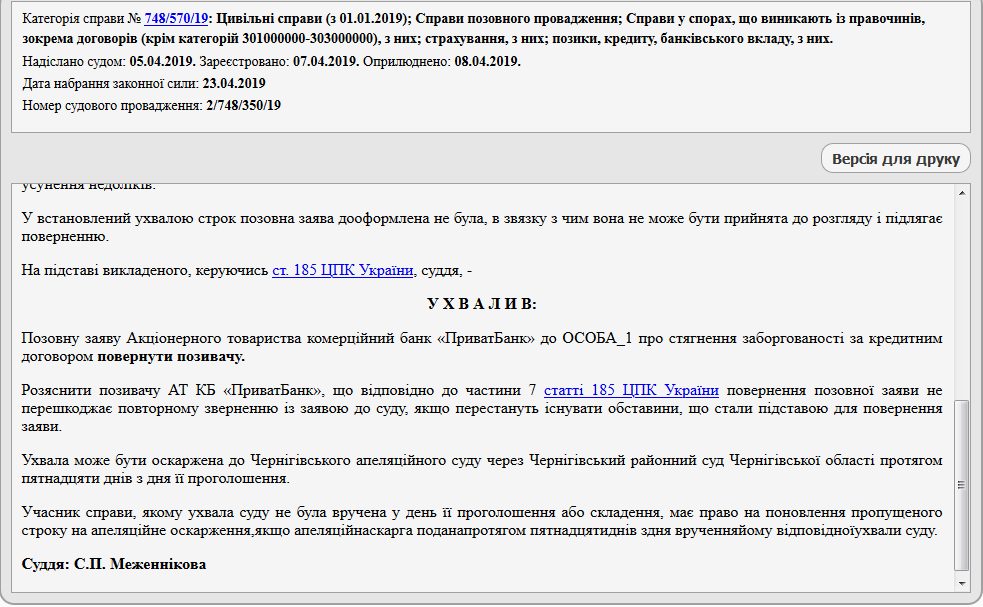983x607 pixels.
Task: Click the label 'Номер судового провадження:'
Action: (x=113, y=105)
